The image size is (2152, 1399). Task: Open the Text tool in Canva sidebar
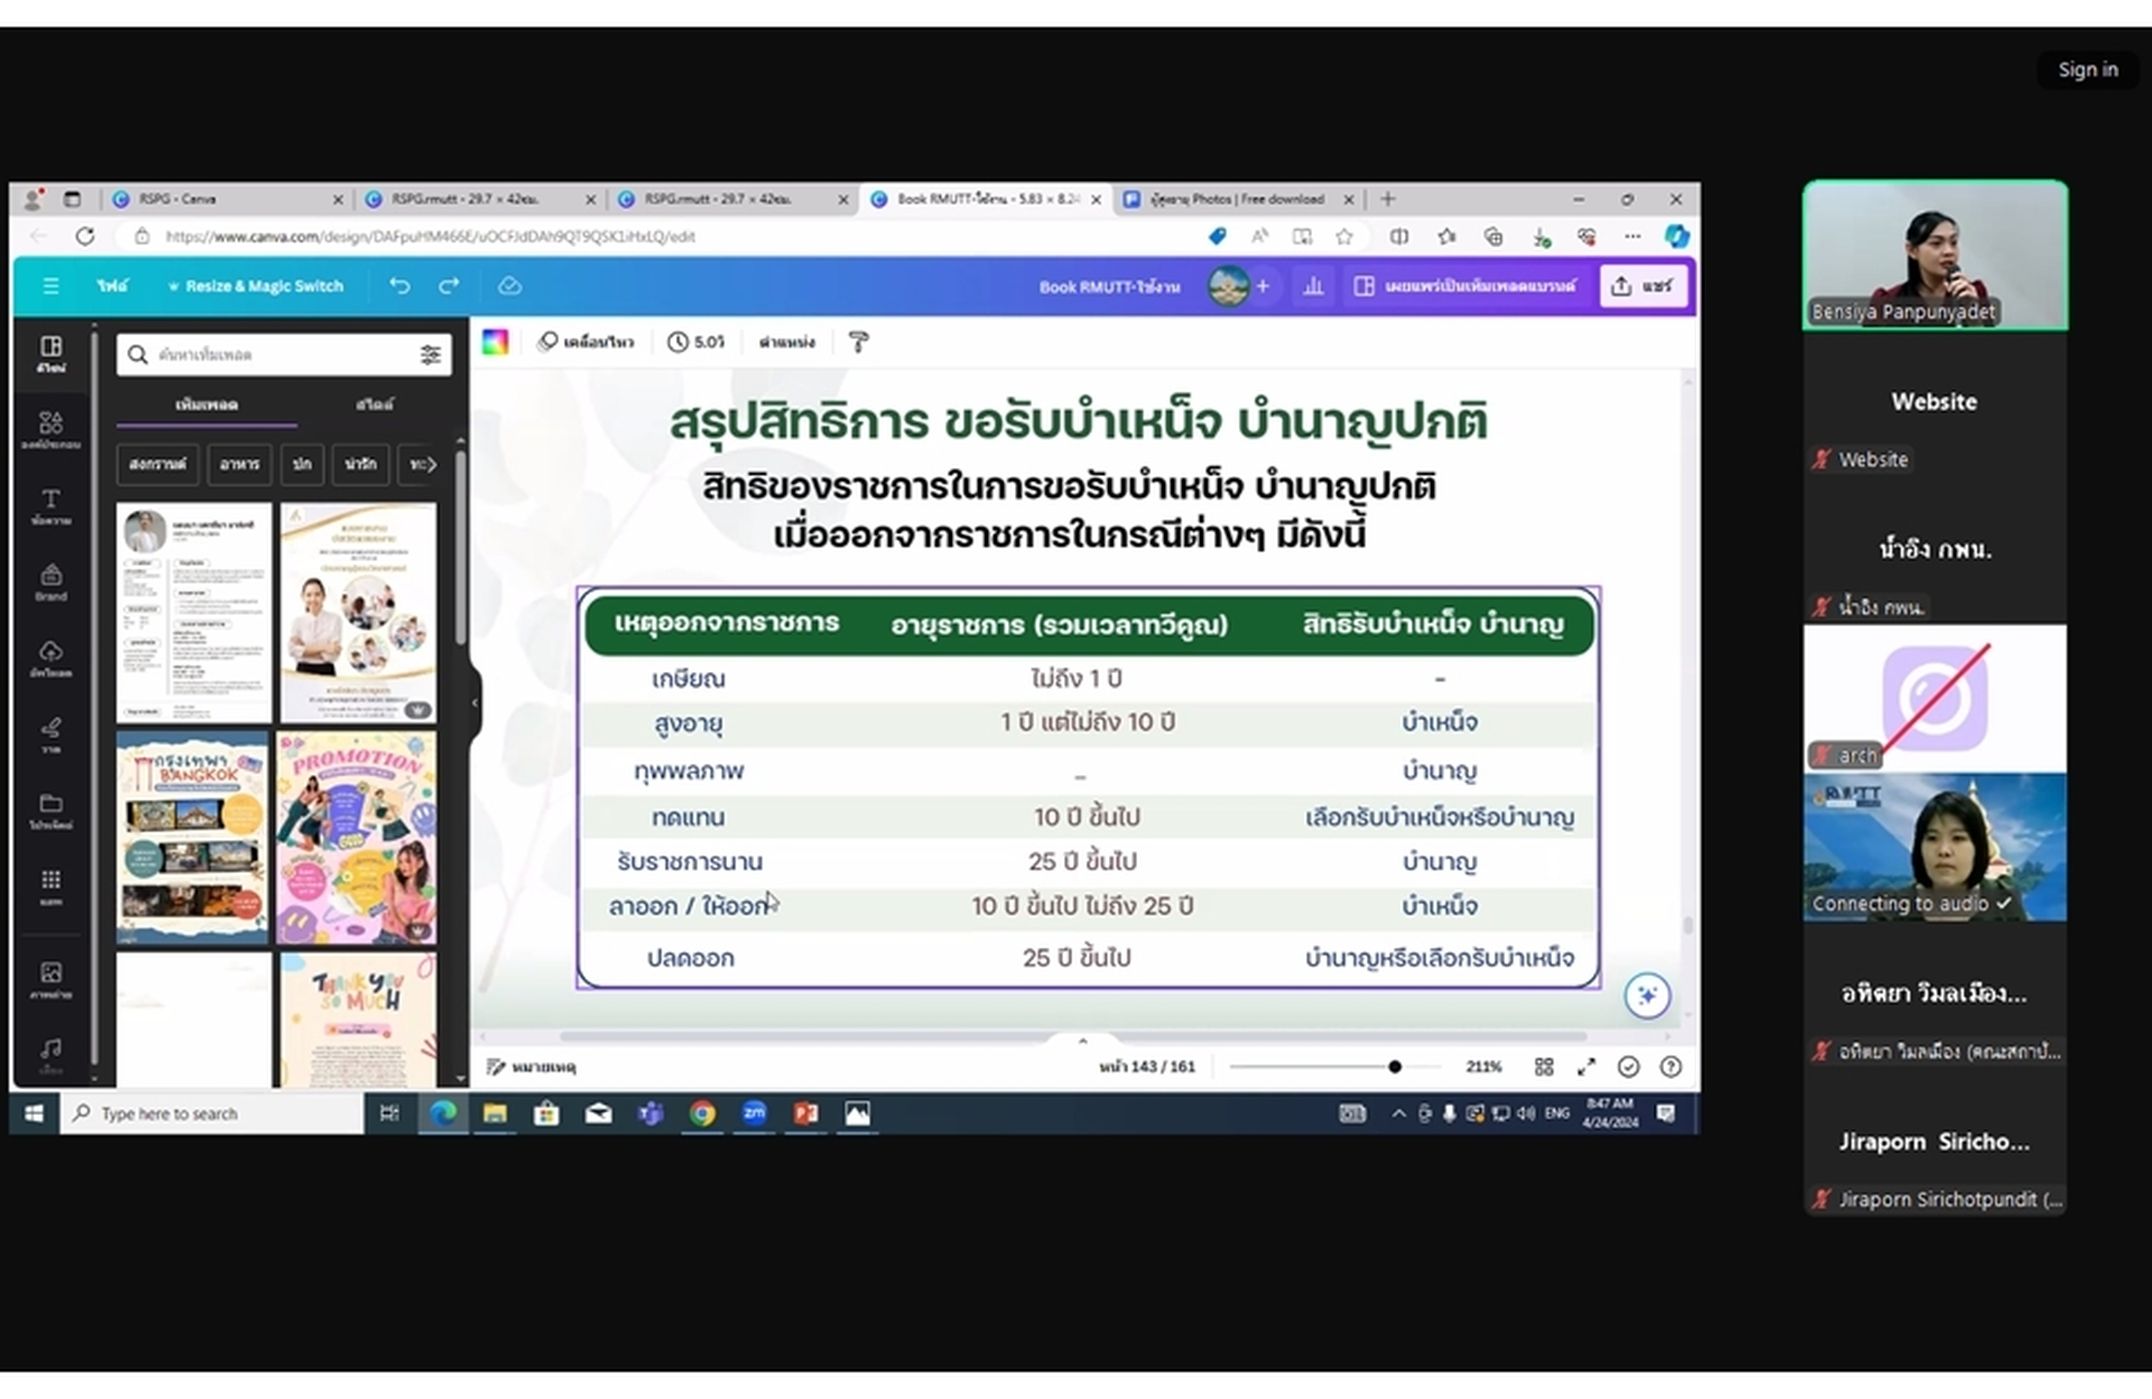pos(51,507)
